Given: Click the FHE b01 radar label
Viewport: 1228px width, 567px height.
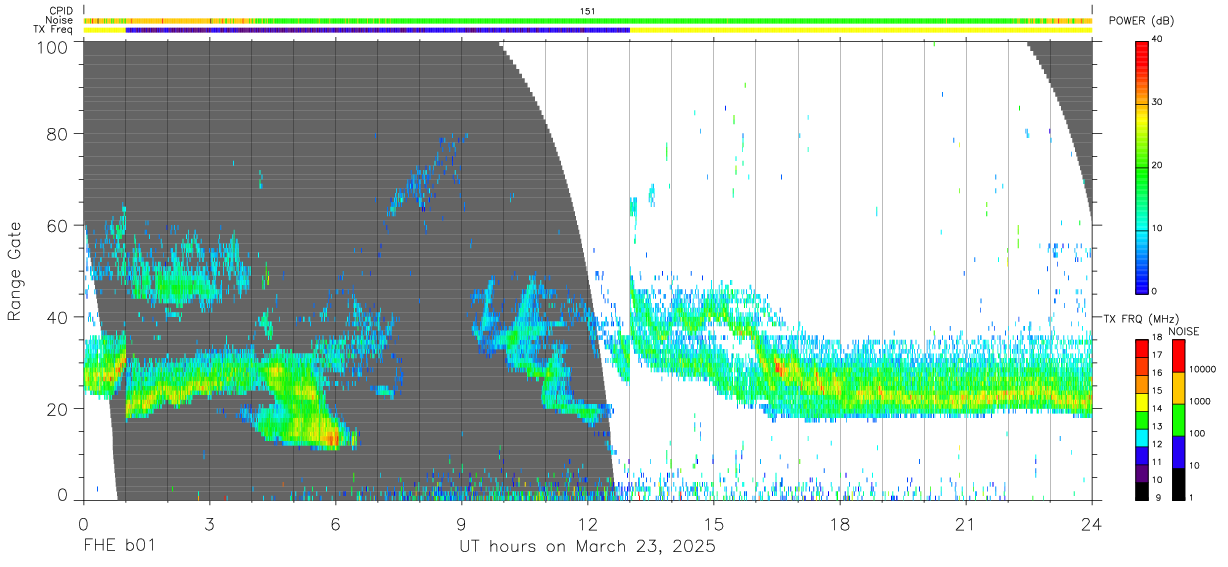Looking at the screenshot, I should tap(119, 546).
